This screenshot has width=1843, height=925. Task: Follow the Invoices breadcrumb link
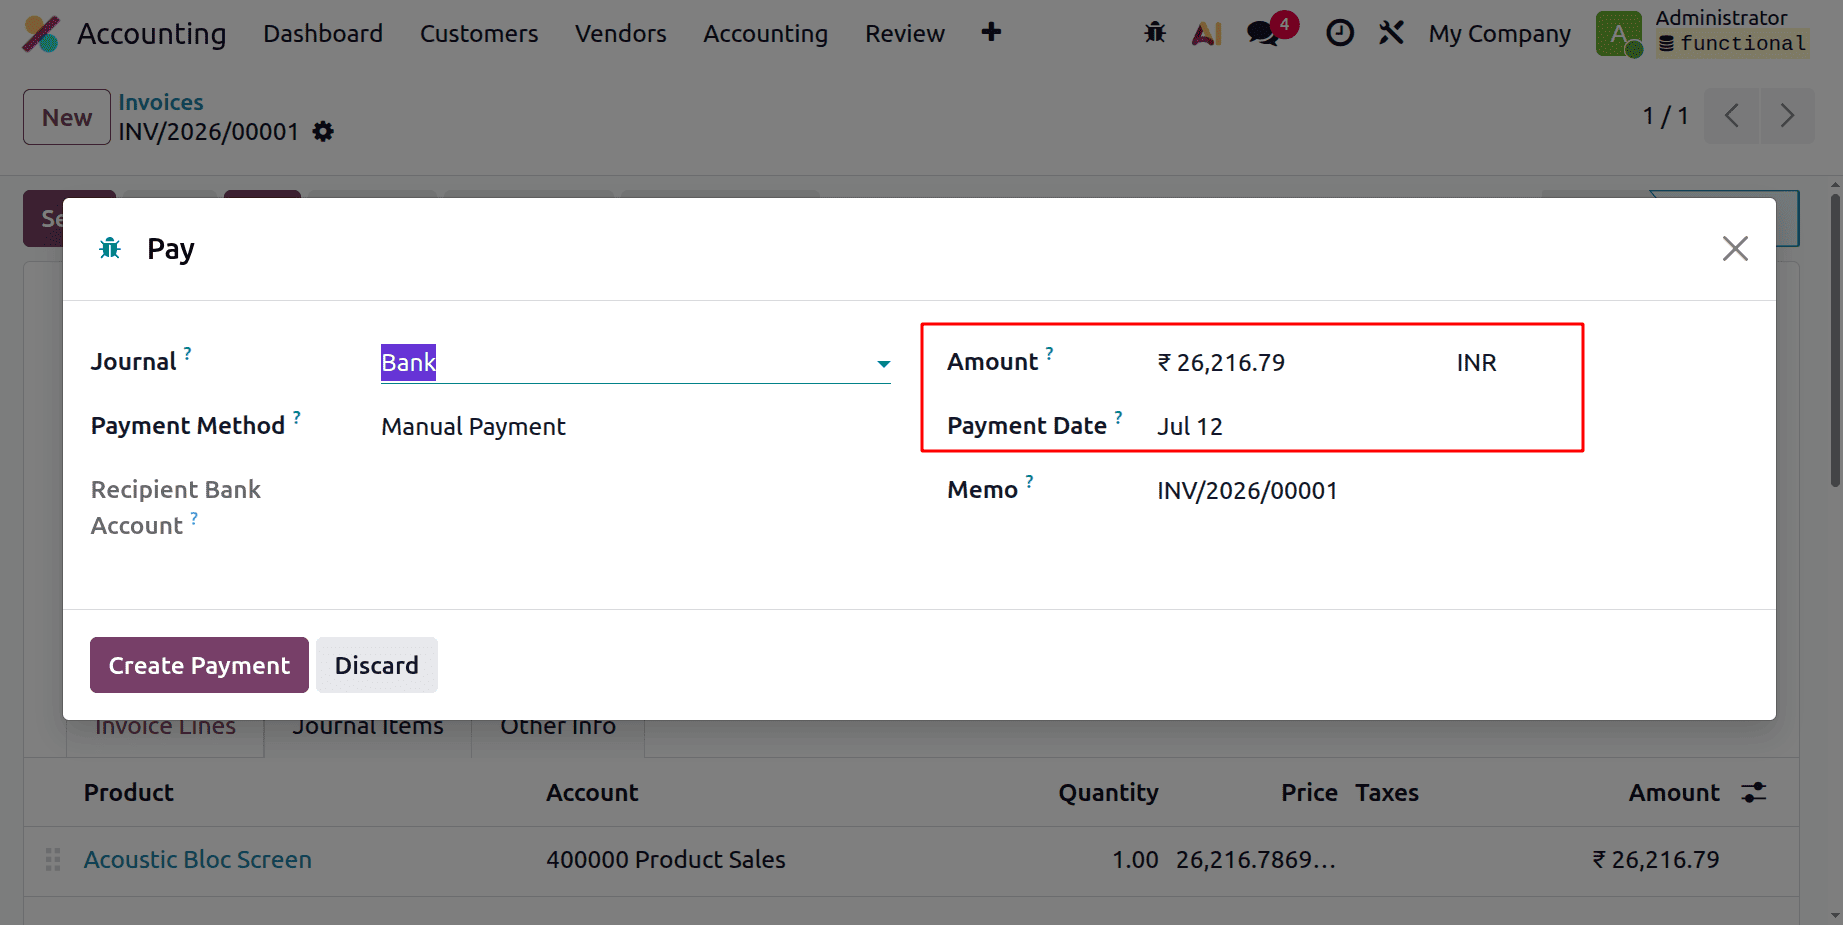161,102
